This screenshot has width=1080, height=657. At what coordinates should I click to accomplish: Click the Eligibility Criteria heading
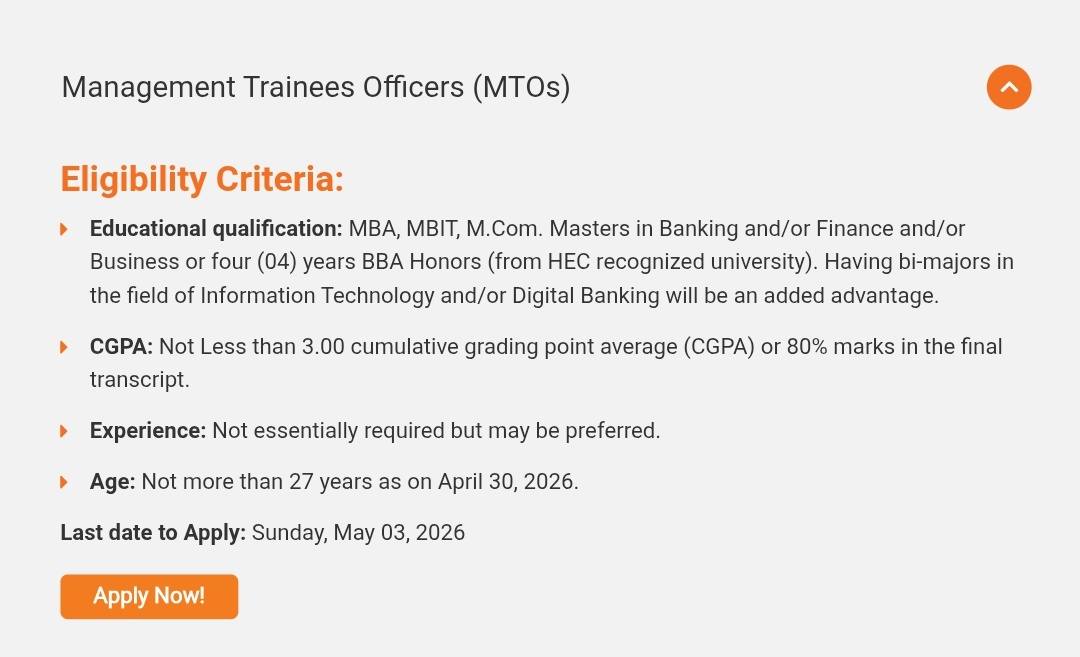201,179
